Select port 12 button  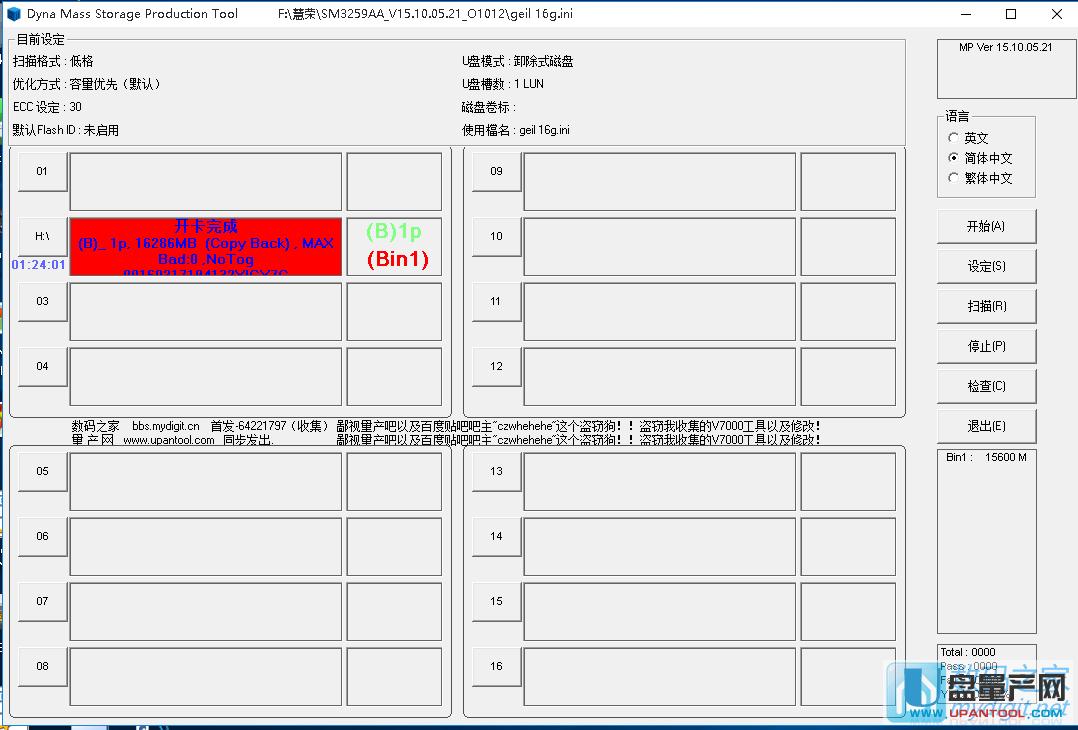pyautogui.click(x=496, y=366)
